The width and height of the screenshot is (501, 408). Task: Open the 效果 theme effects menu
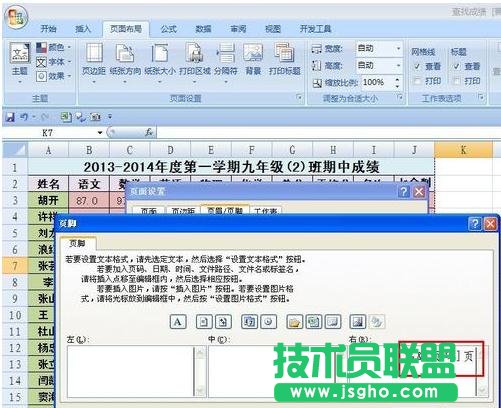click(x=53, y=76)
